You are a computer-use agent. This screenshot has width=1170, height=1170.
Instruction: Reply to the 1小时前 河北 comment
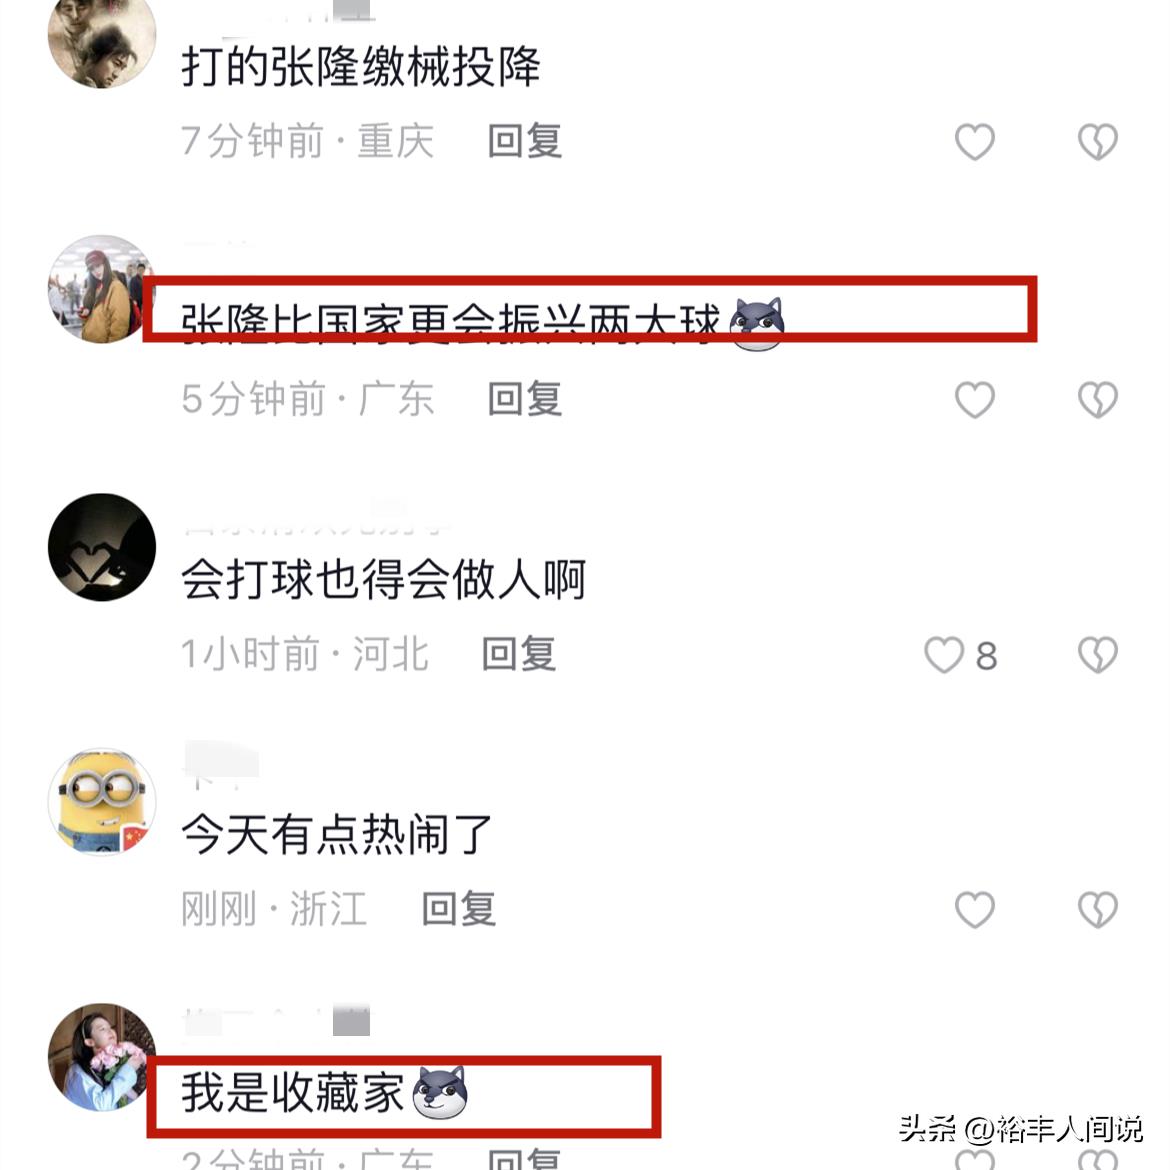(519, 654)
